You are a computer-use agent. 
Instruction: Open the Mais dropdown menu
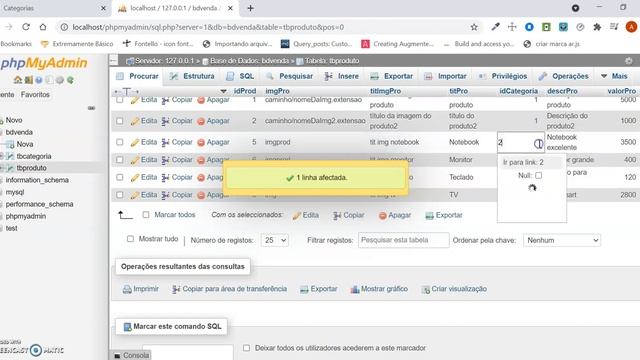pyautogui.click(x=614, y=76)
